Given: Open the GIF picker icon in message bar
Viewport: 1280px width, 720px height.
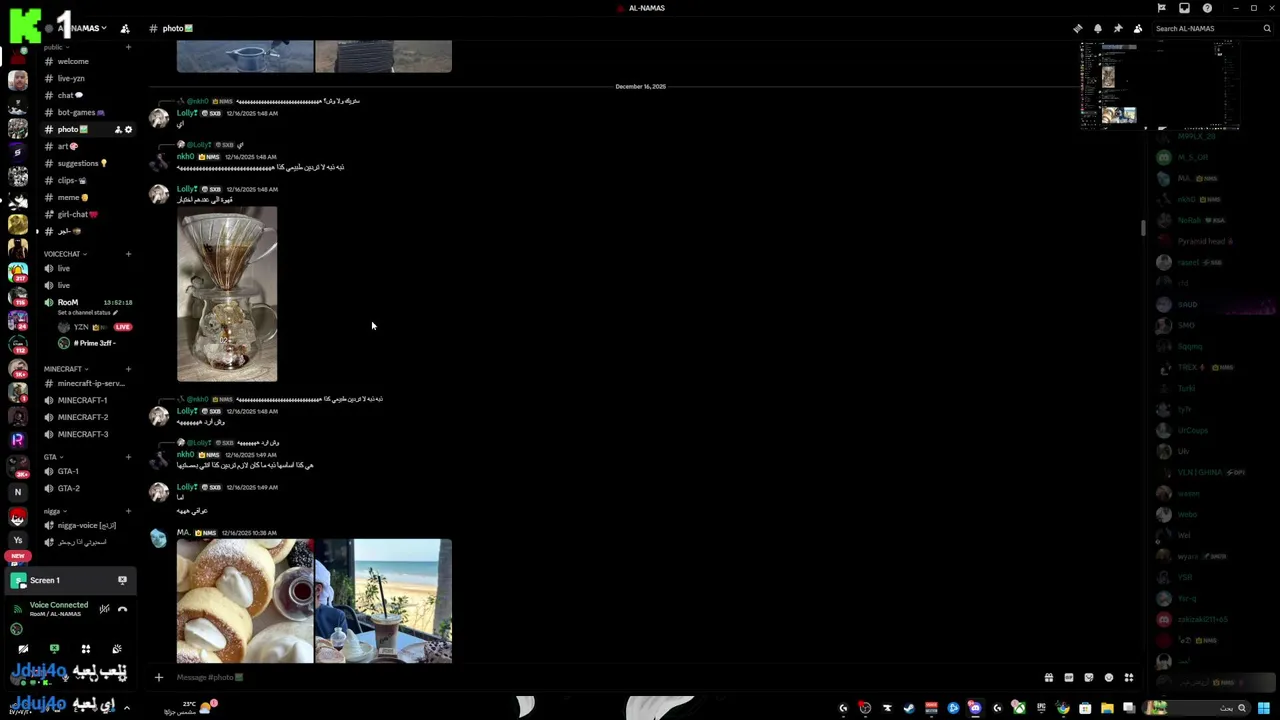Looking at the screenshot, I should coord(1068,677).
